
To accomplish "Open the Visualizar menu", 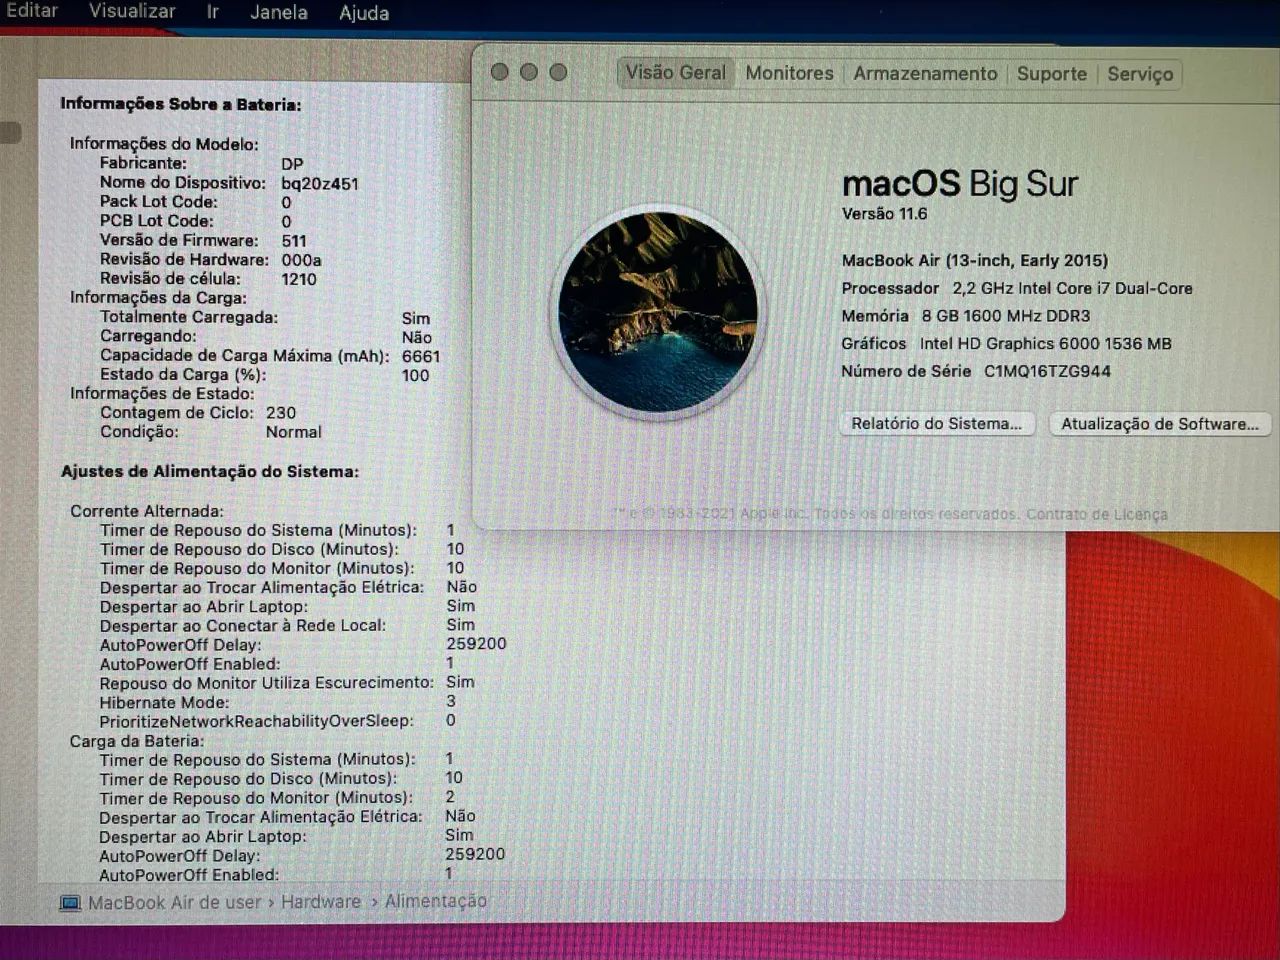I will point(132,11).
